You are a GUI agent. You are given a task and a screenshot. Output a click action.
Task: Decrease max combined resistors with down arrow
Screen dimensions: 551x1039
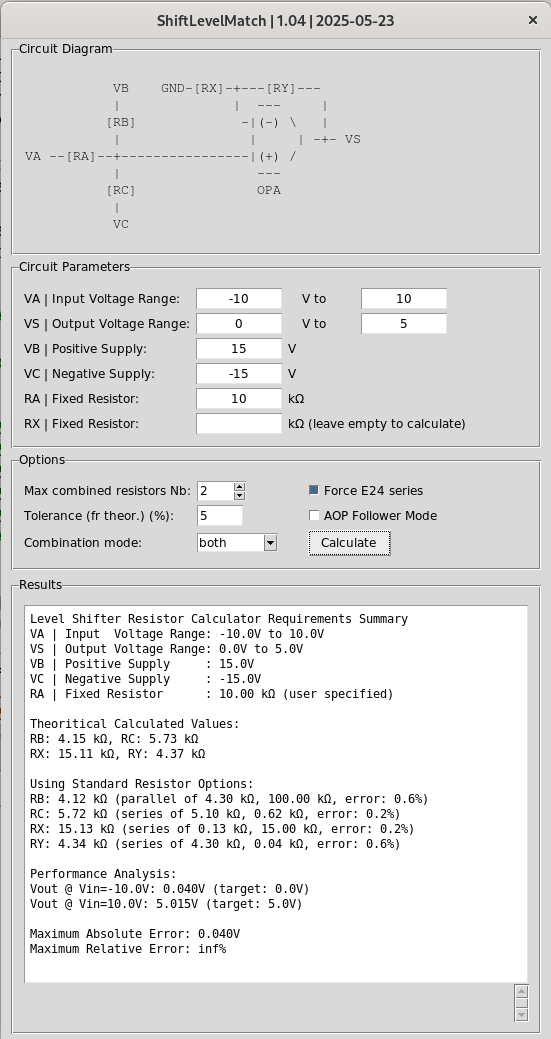tap(240, 496)
